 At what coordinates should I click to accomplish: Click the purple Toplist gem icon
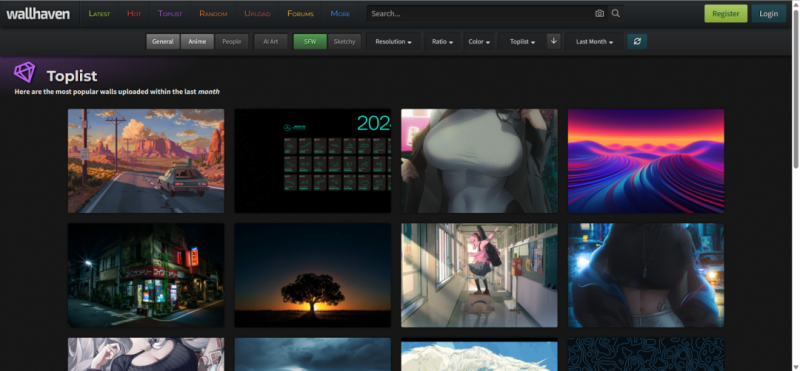pyautogui.click(x=24, y=72)
